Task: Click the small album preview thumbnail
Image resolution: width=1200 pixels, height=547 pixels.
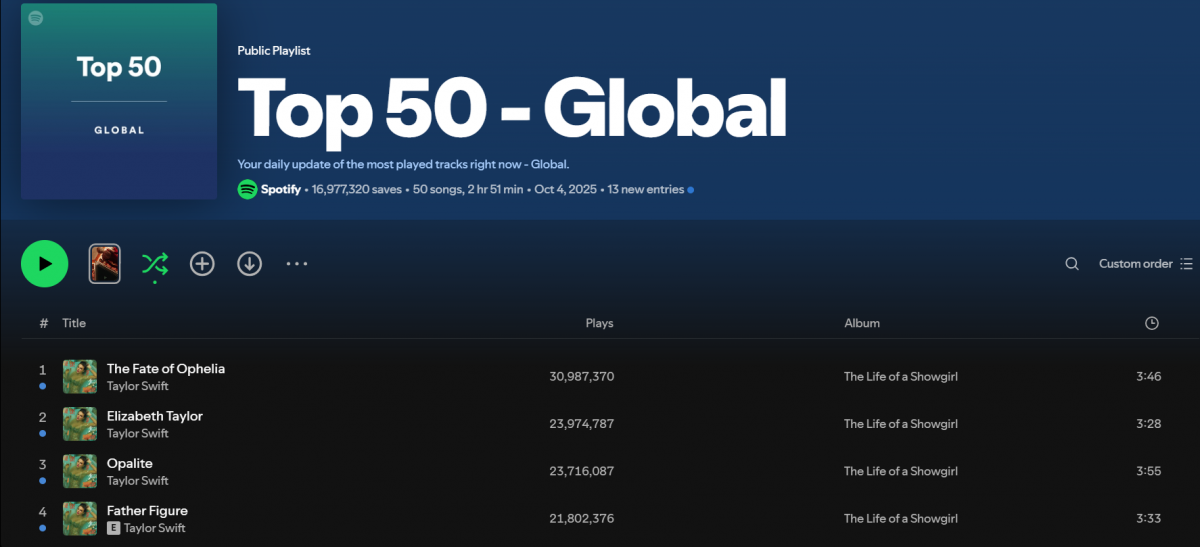Action: point(105,264)
